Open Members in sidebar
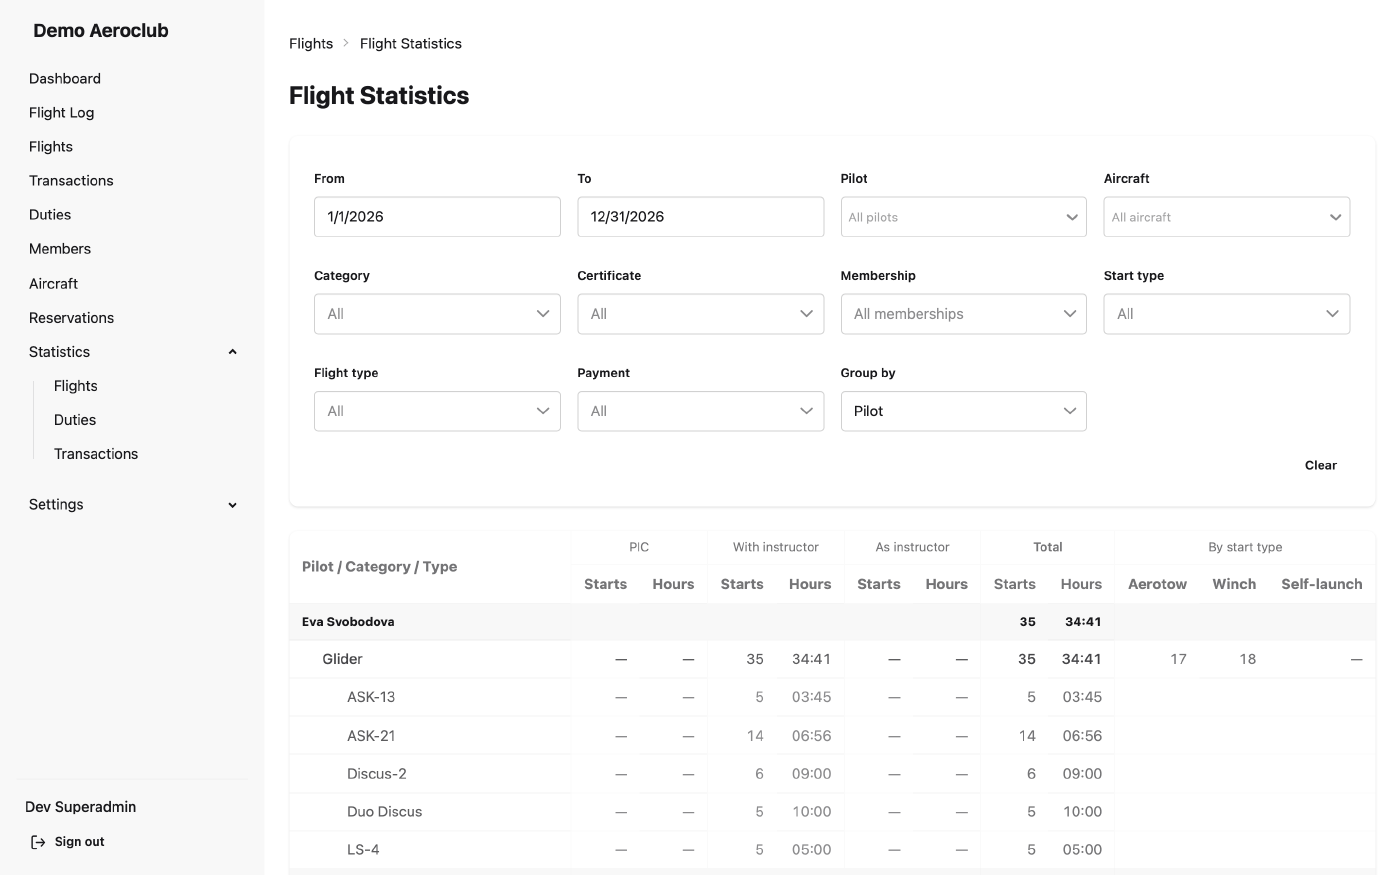 pyautogui.click(x=60, y=249)
